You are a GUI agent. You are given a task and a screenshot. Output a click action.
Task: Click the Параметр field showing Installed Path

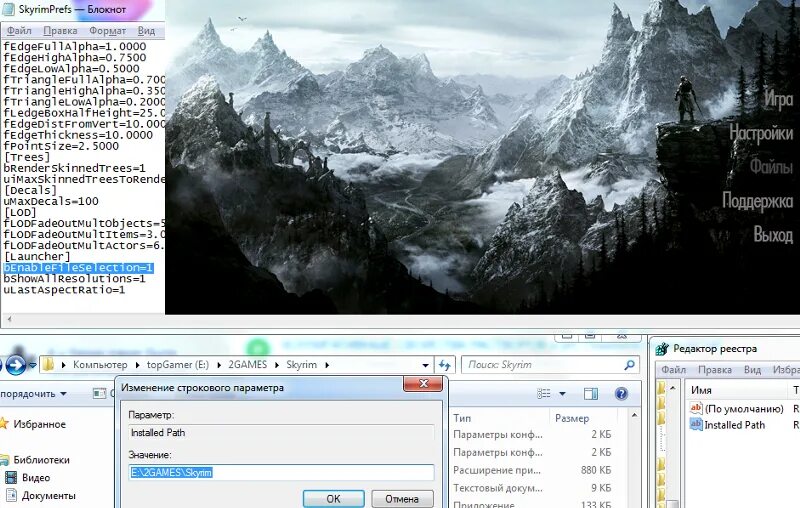(281, 433)
